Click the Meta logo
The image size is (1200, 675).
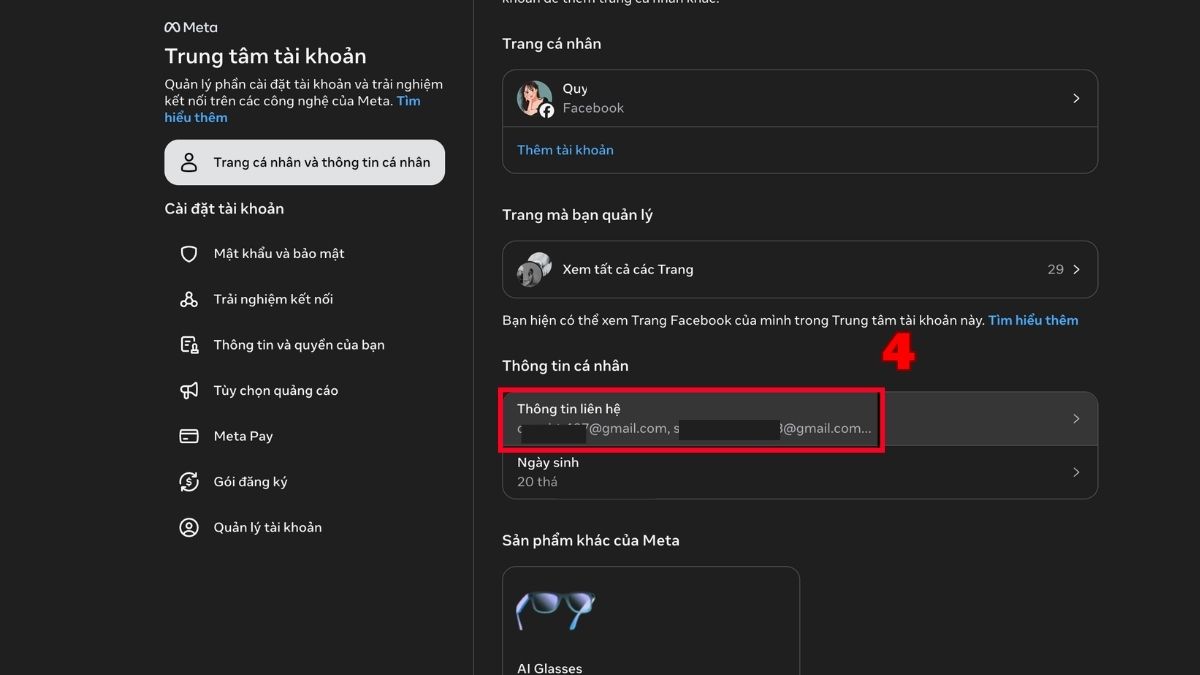point(190,27)
